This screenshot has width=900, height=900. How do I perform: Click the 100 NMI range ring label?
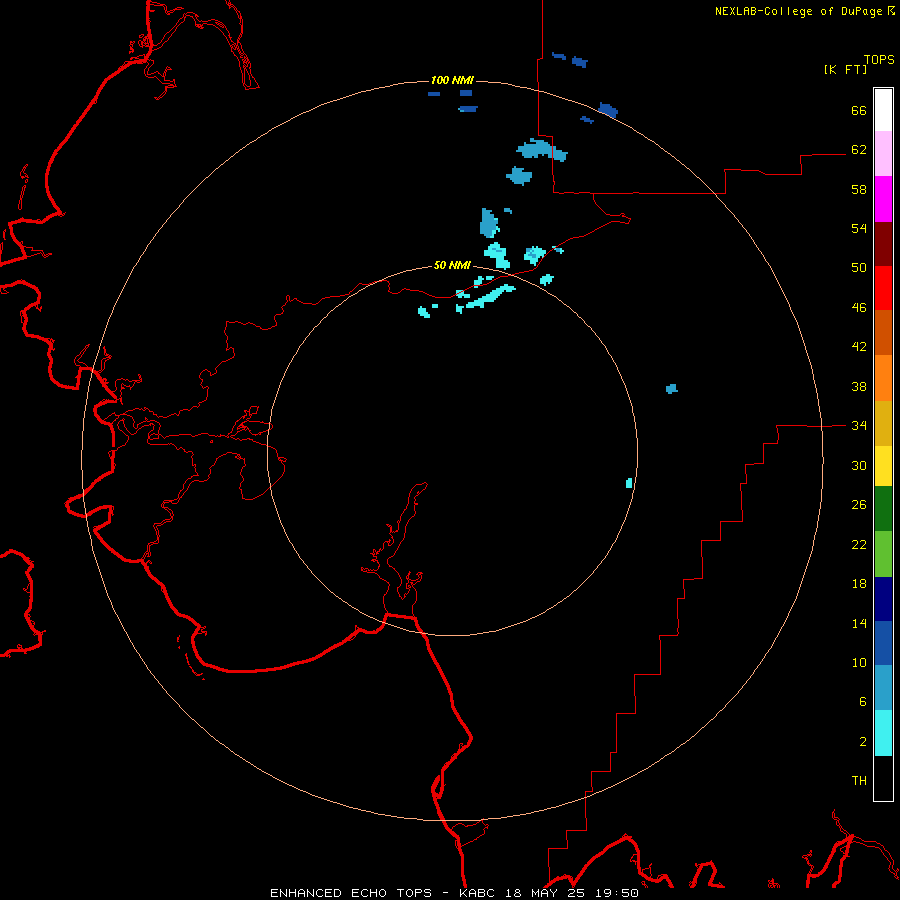tap(452, 80)
